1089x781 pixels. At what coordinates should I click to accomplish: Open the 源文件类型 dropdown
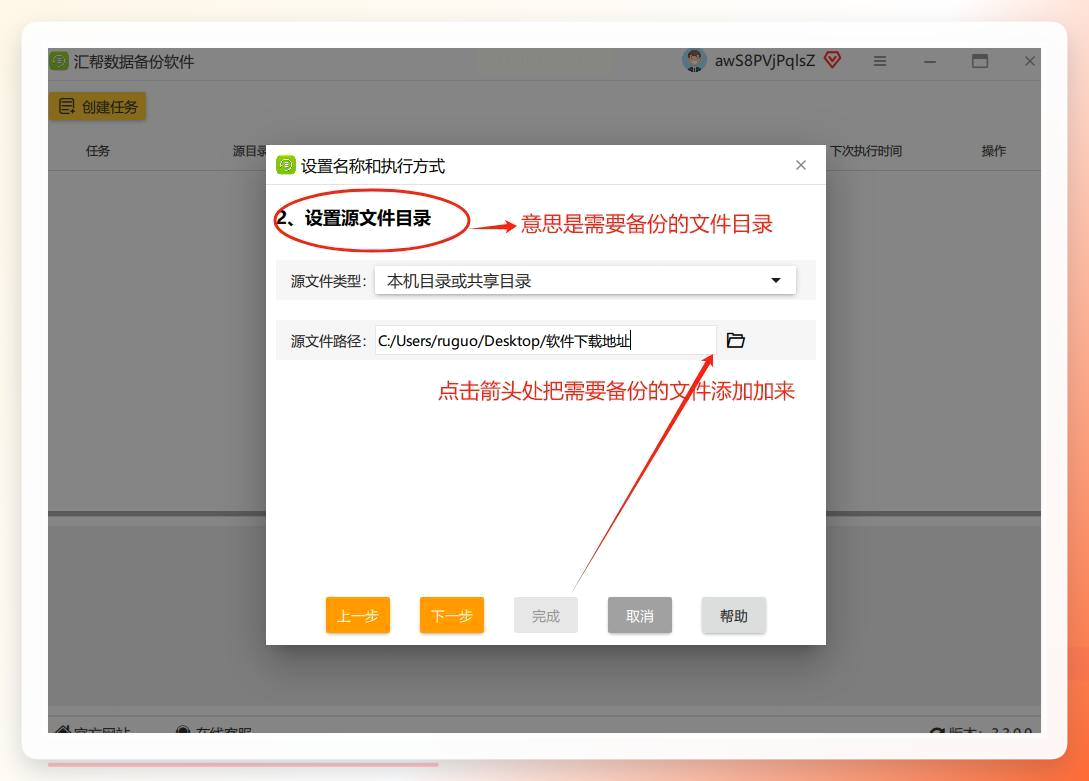pyautogui.click(x=585, y=280)
